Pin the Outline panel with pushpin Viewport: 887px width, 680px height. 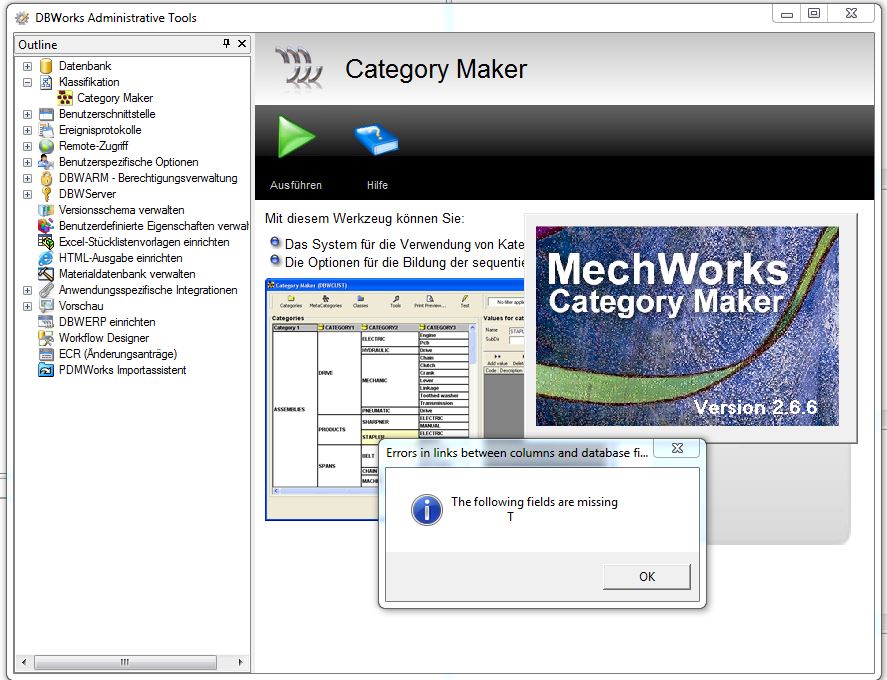coord(226,44)
